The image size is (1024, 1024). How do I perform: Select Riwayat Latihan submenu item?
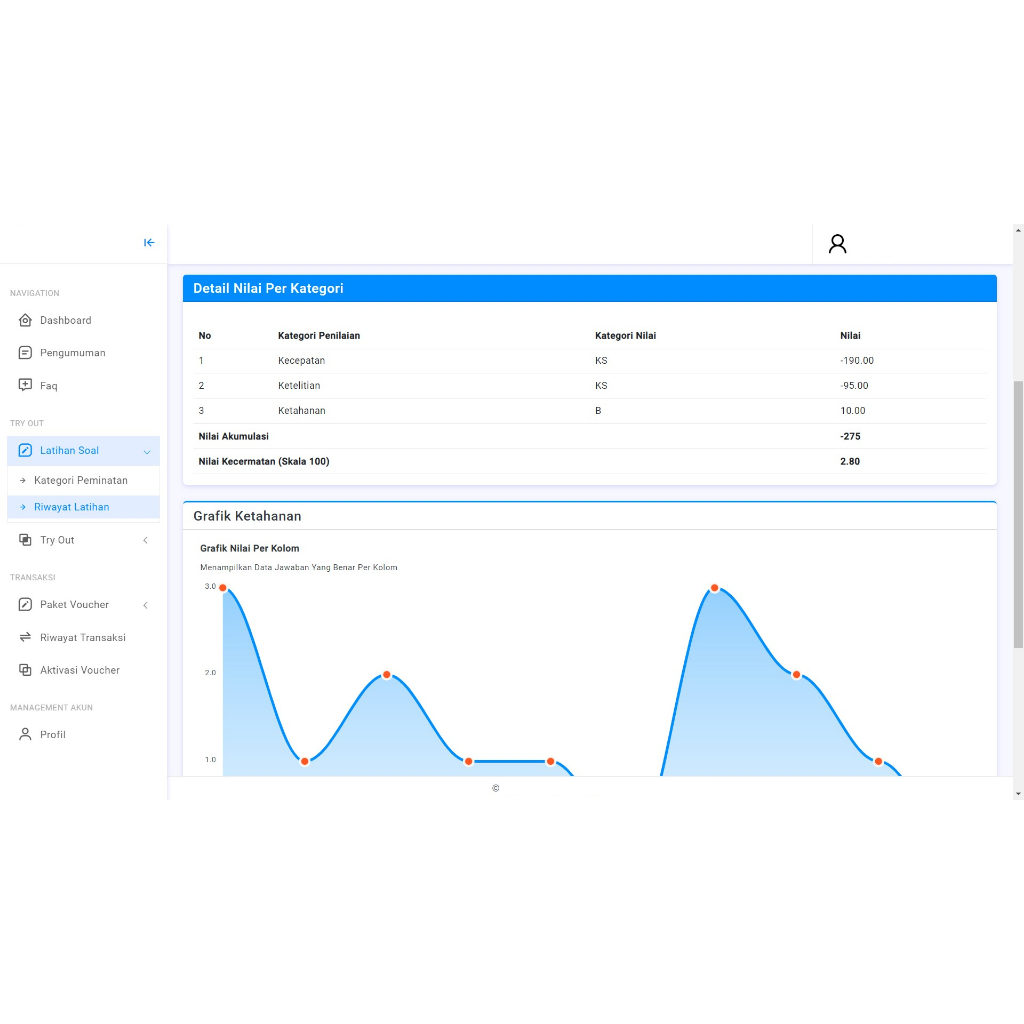(x=71, y=507)
